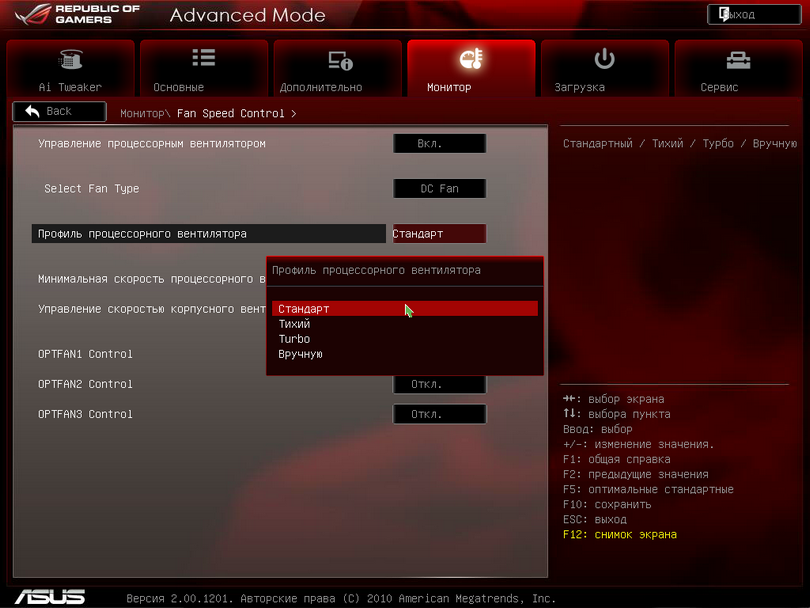Open the Ai Tweaker tab icon
This screenshot has width=810, height=608.
coord(70,60)
